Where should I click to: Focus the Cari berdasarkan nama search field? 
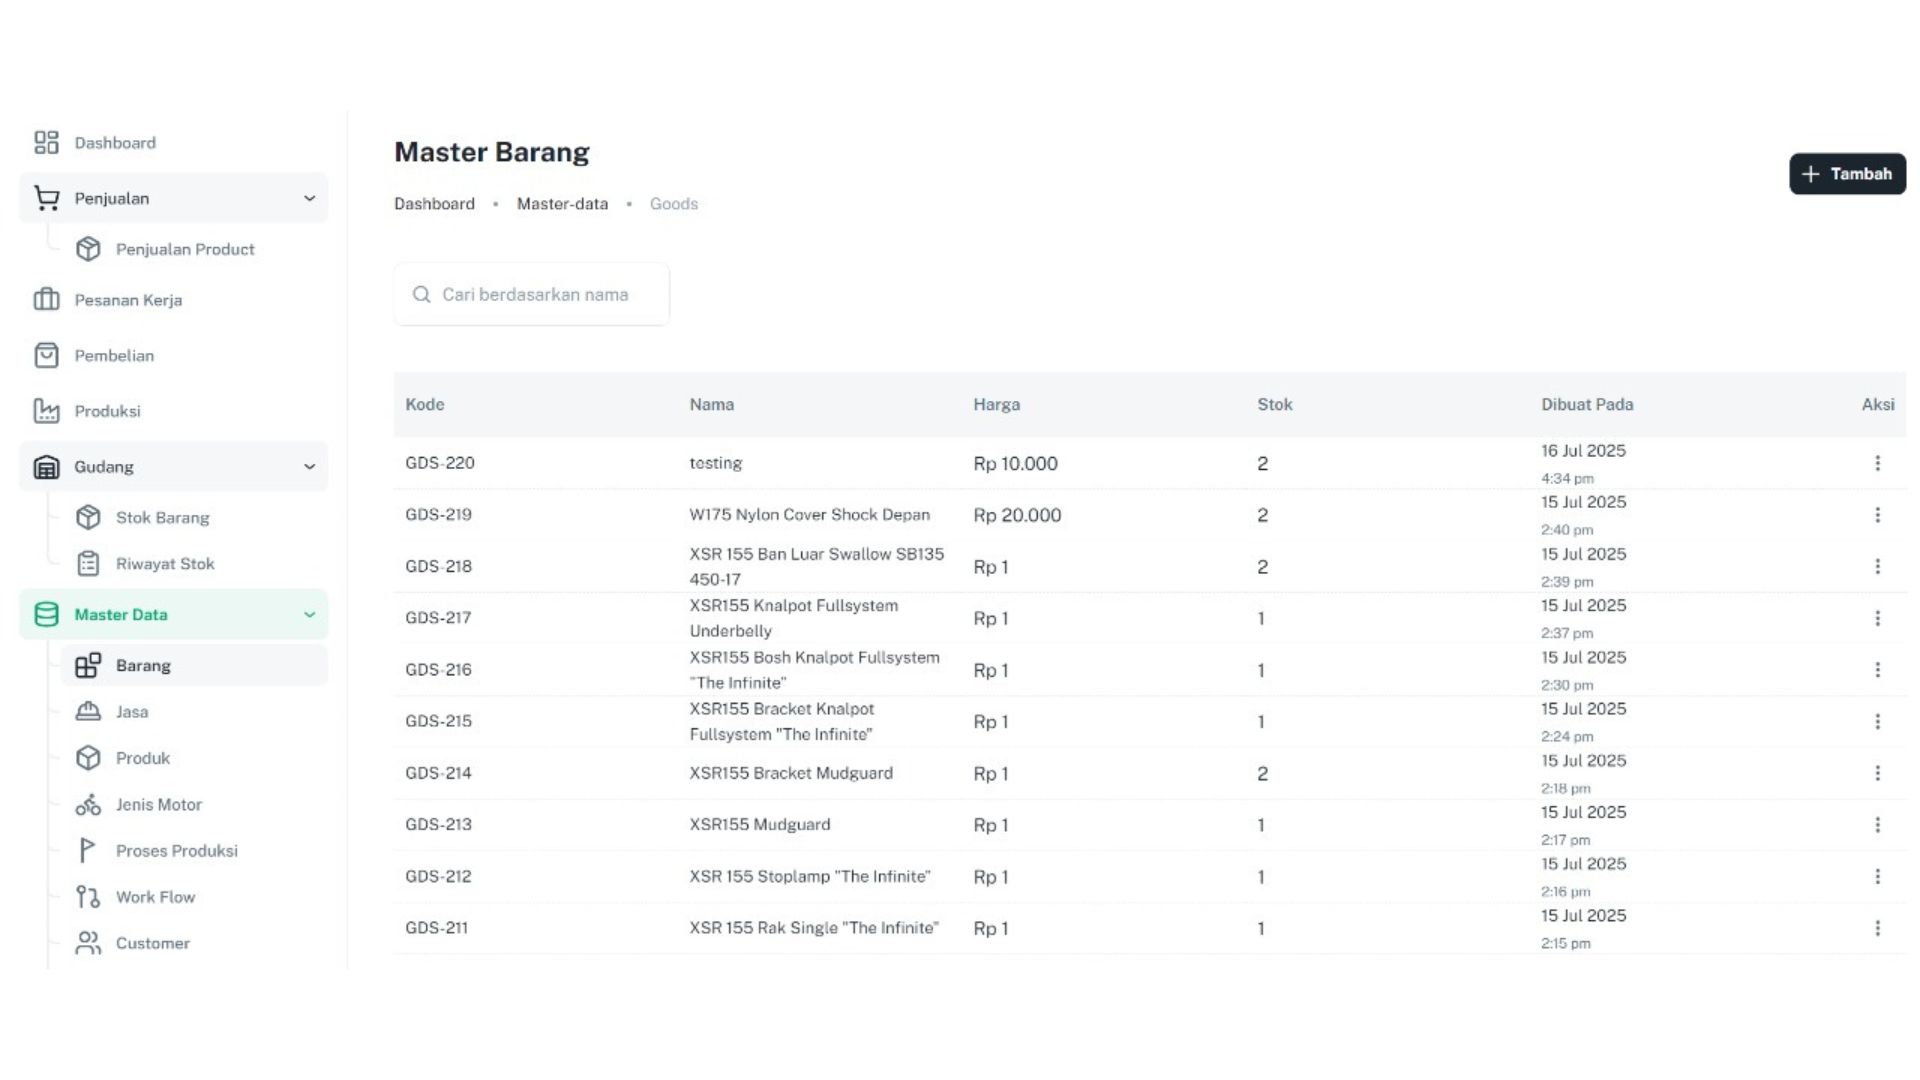535,294
